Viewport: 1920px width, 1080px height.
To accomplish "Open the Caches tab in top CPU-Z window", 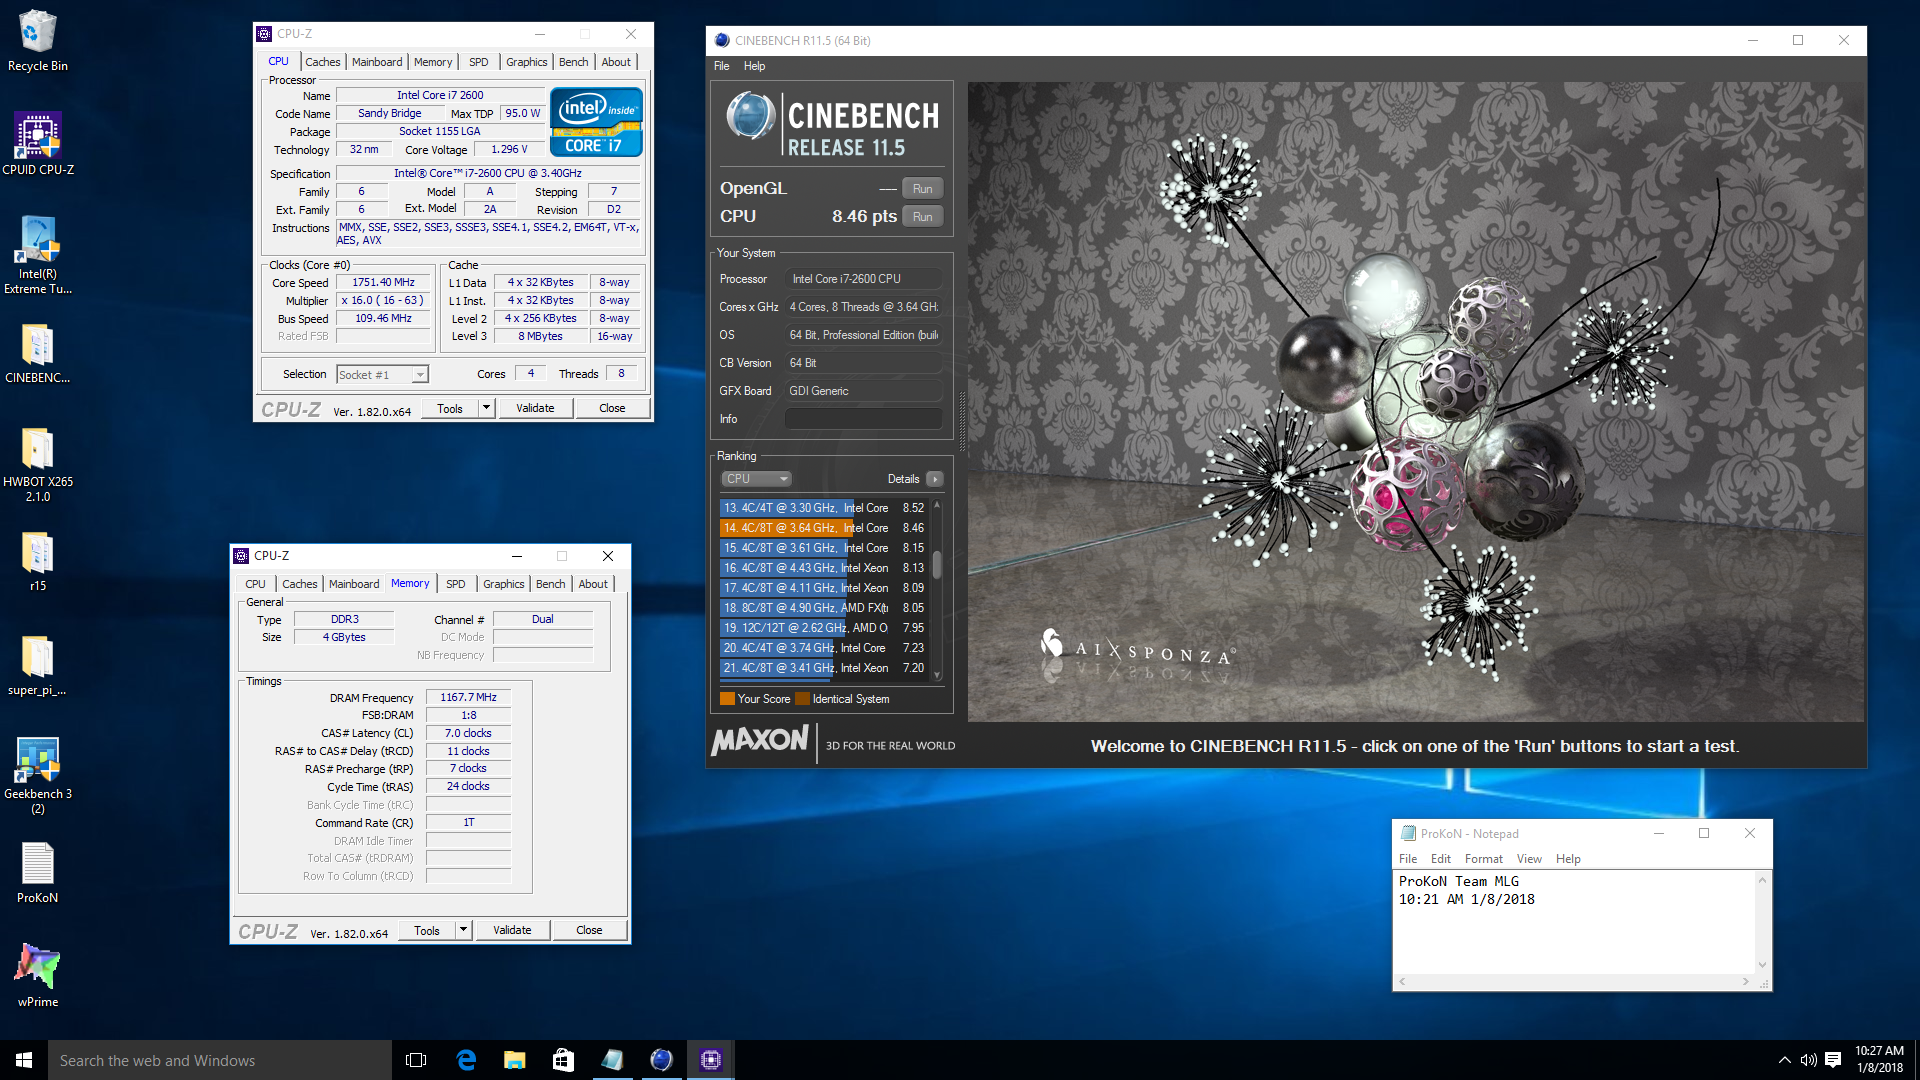I will pos(322,62).
